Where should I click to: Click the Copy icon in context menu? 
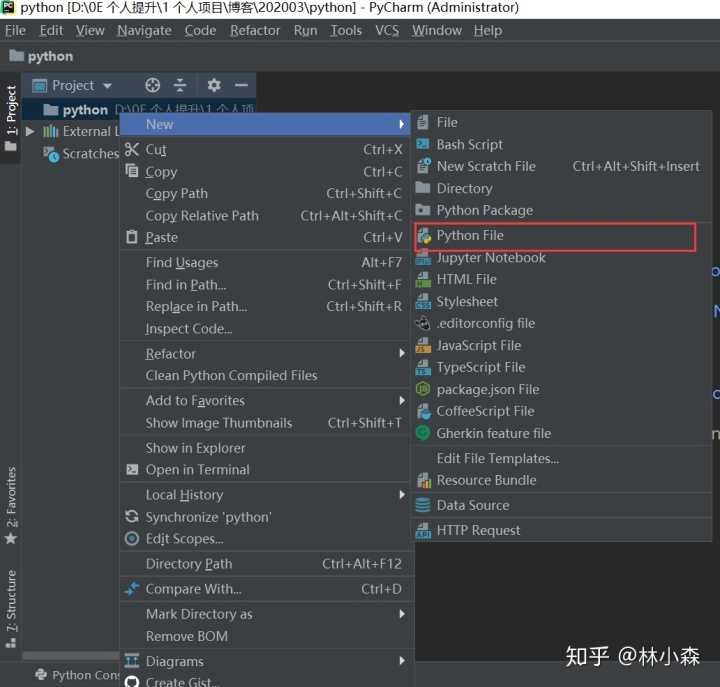(132, 171)
